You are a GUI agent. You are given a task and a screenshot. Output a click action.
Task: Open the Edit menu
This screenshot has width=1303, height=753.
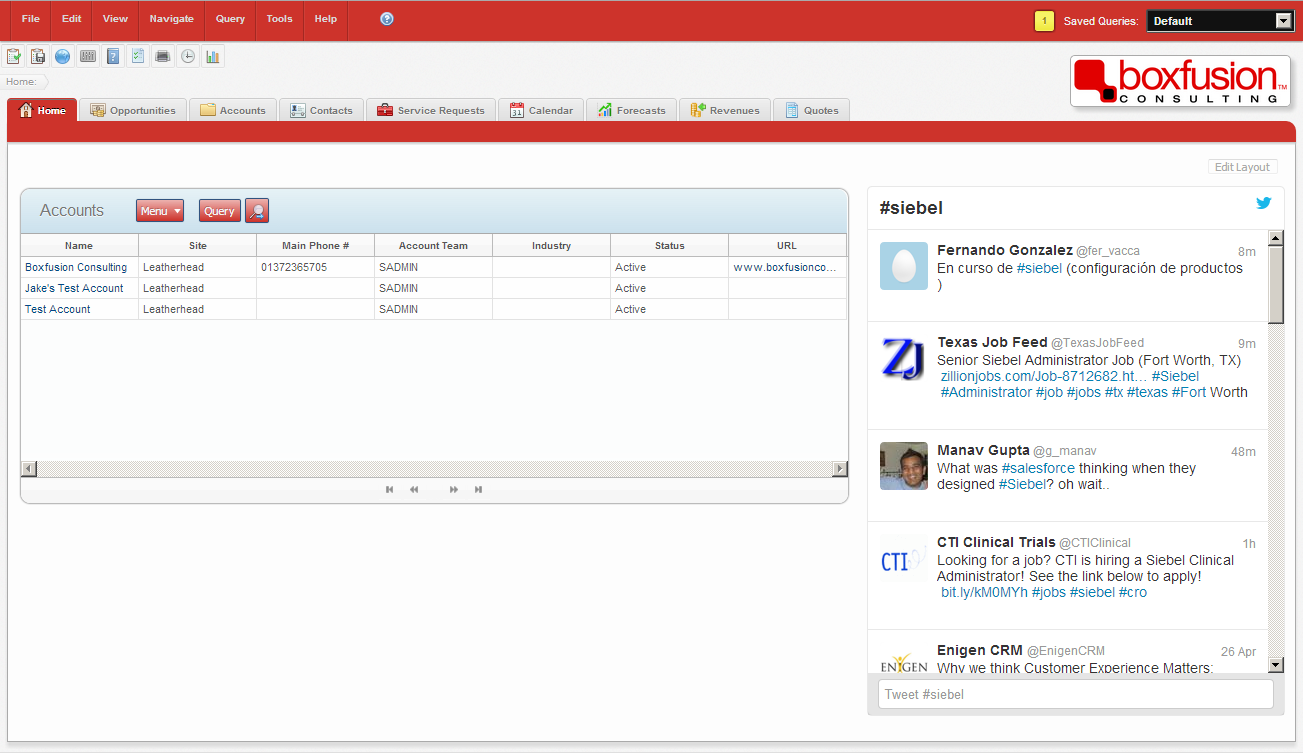(x=71, y=19)
